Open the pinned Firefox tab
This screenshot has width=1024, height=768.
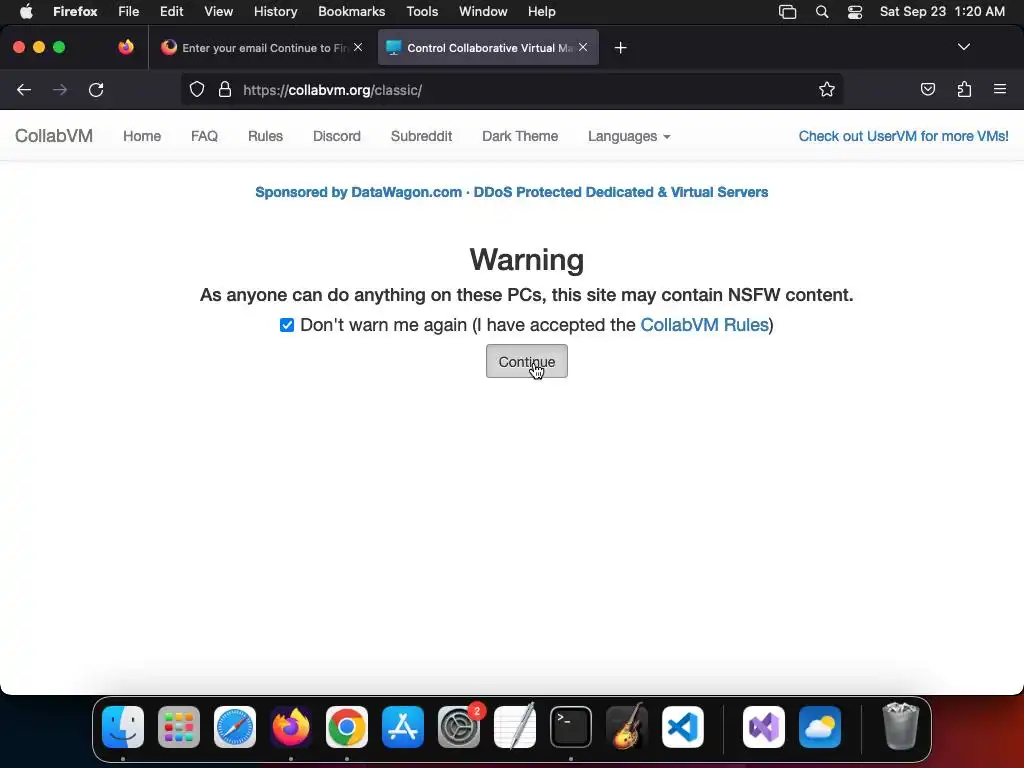tap(126, 47)
